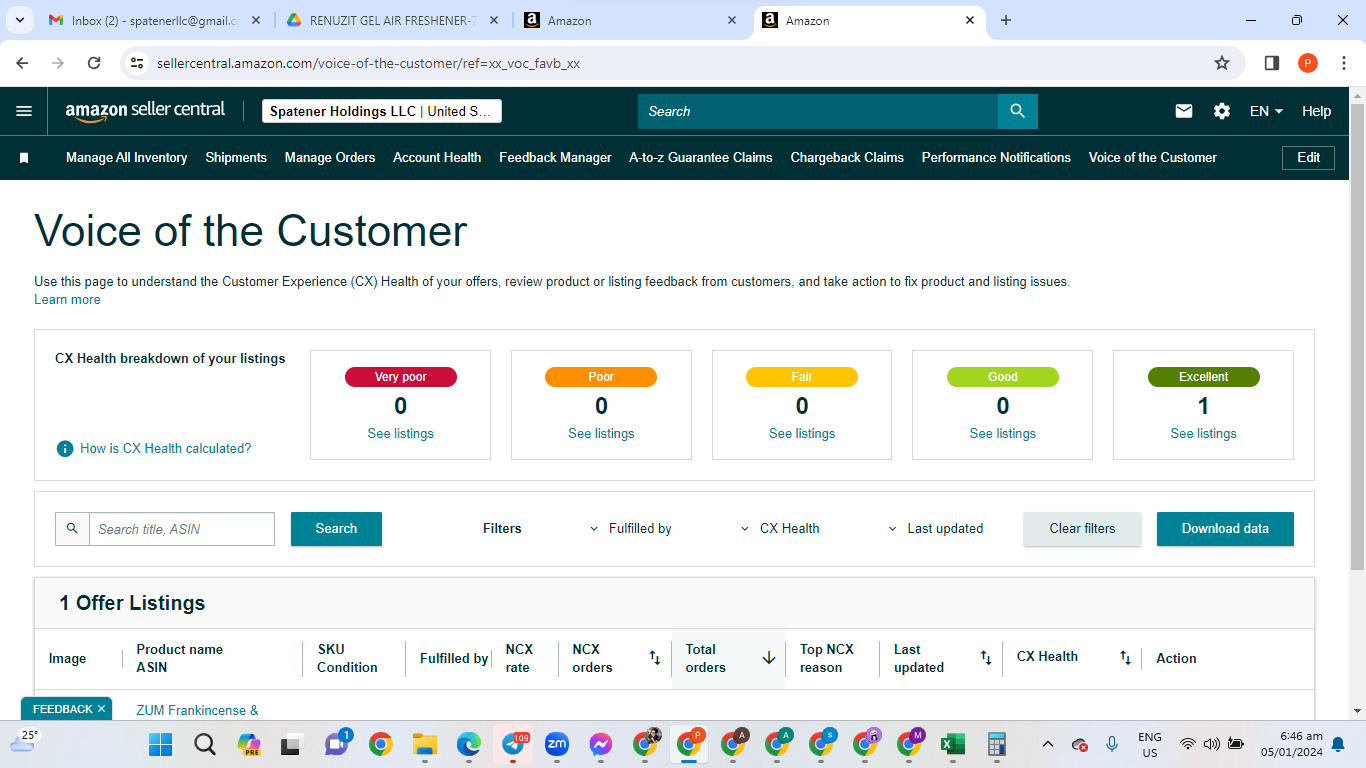Open Performance Notifications
The width and height of the screenshot is (1366, 768).
pos(996,158)
